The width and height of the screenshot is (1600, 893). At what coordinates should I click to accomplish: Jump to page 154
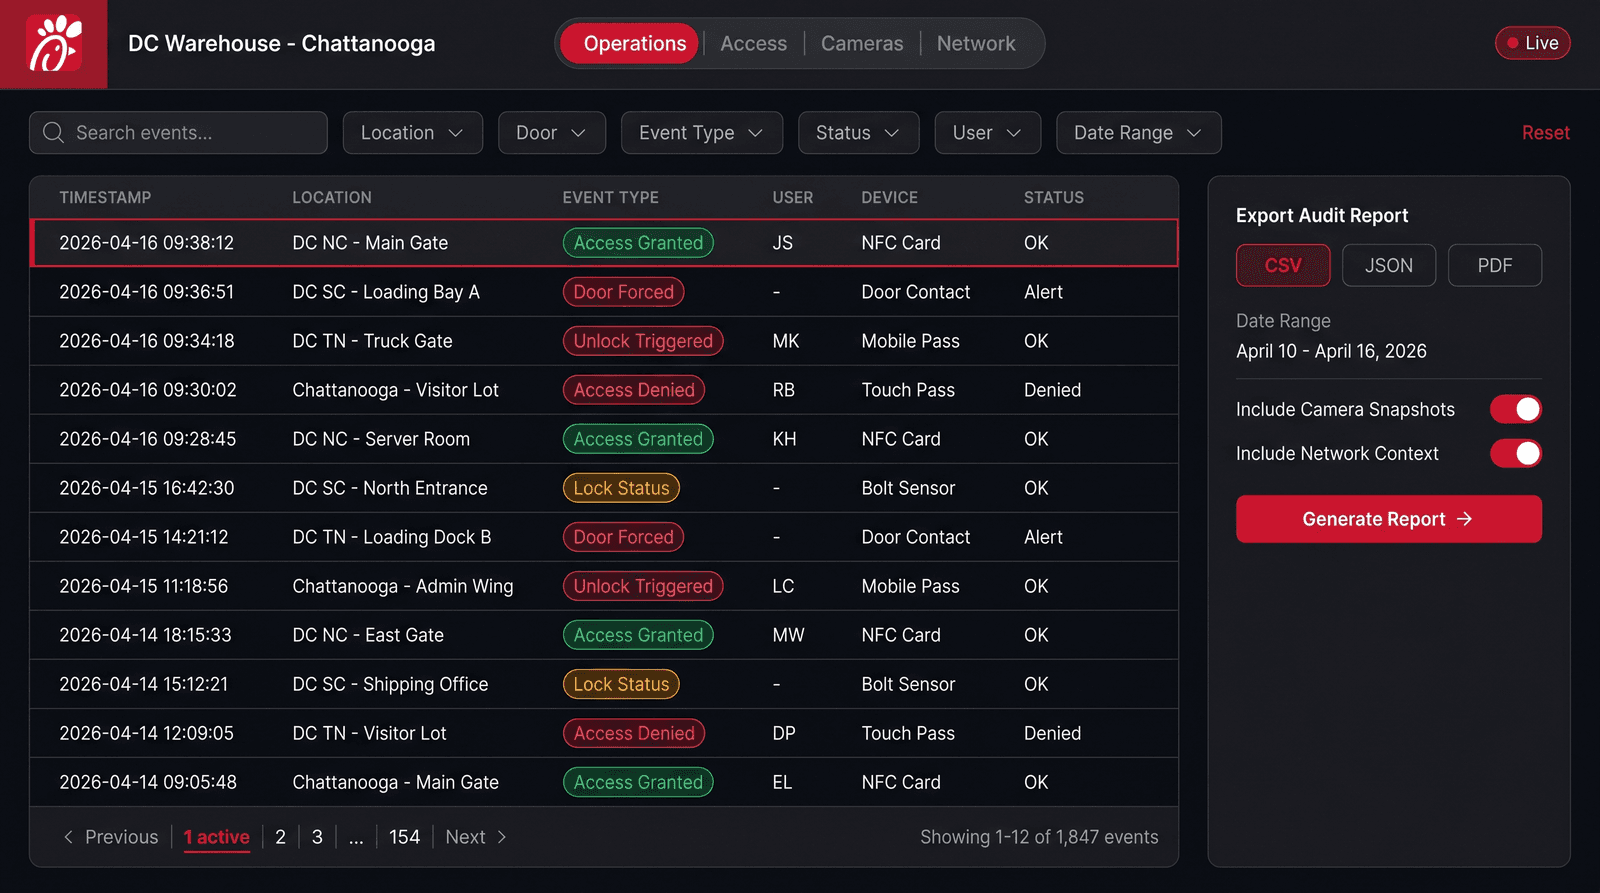404,837
